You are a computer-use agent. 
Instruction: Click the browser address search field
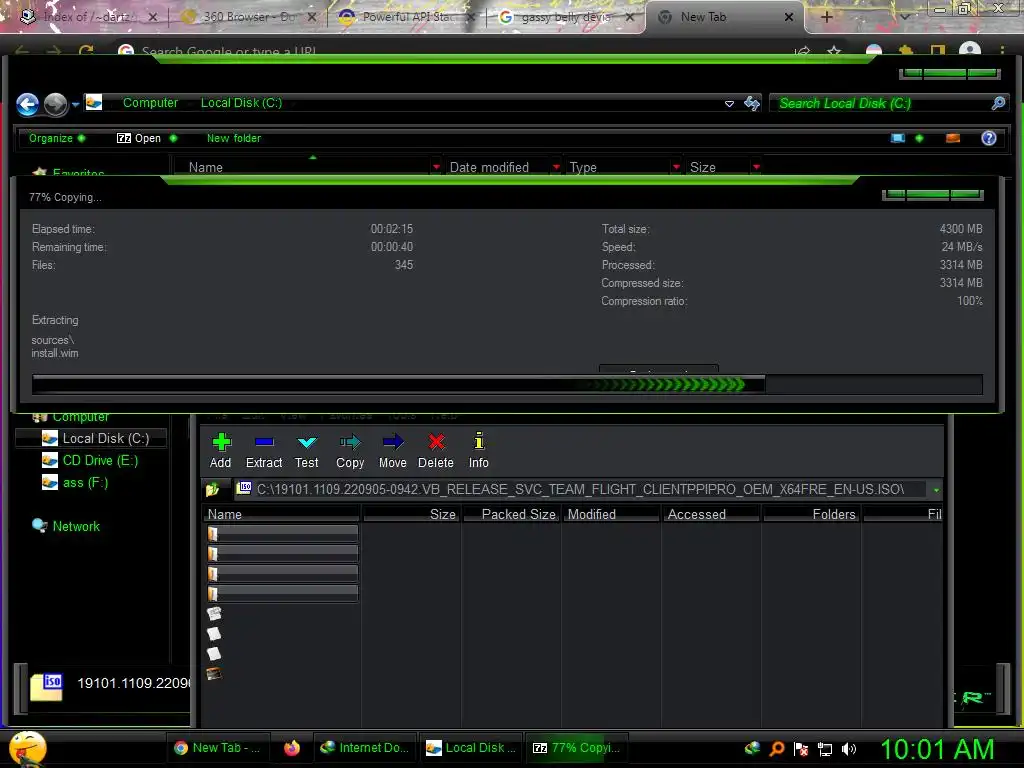pos(451,50)
